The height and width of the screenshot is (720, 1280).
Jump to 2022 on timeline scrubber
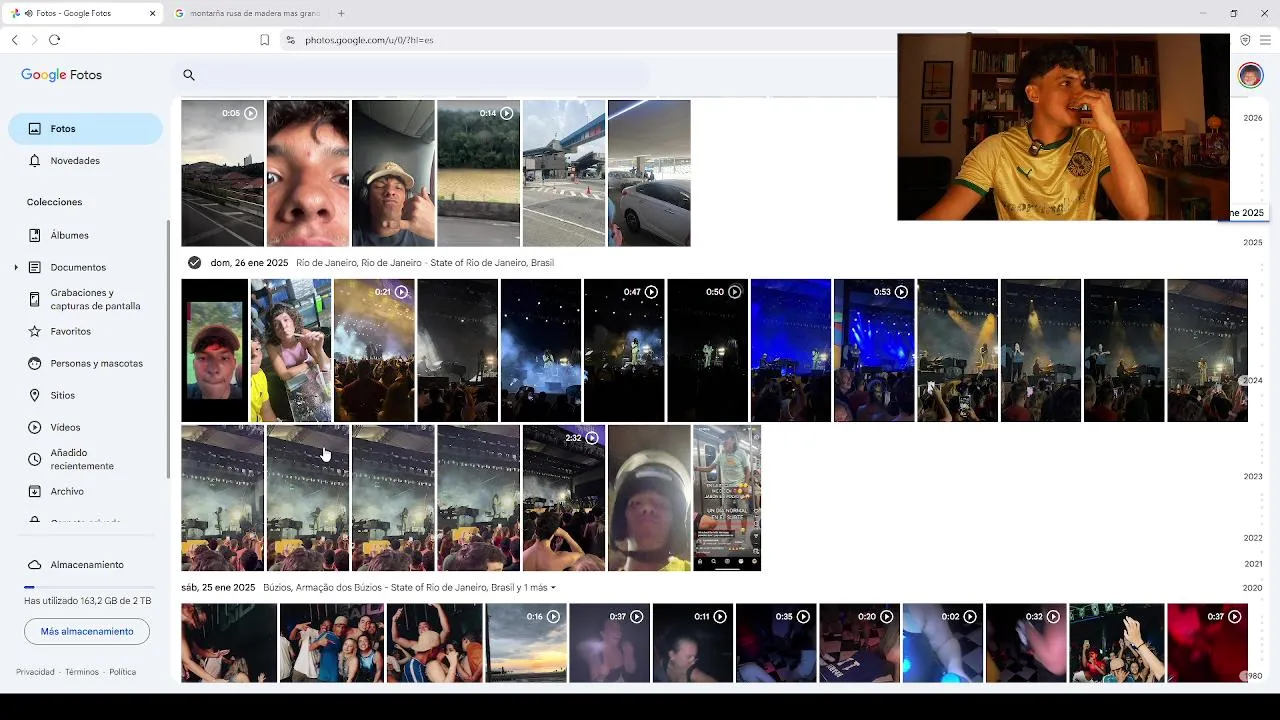(x=1253, y=538)
